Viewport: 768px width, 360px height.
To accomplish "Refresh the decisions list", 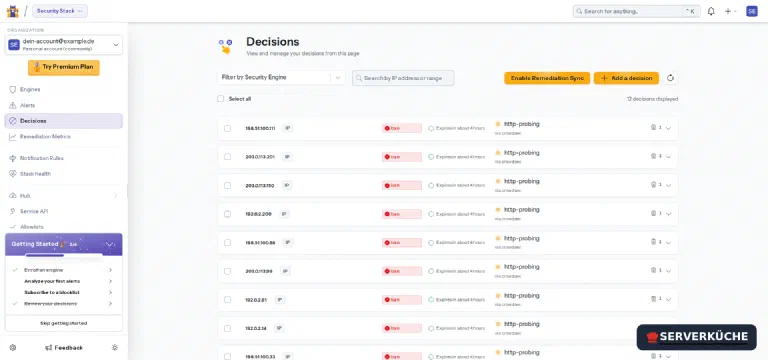I will (671, 78).
